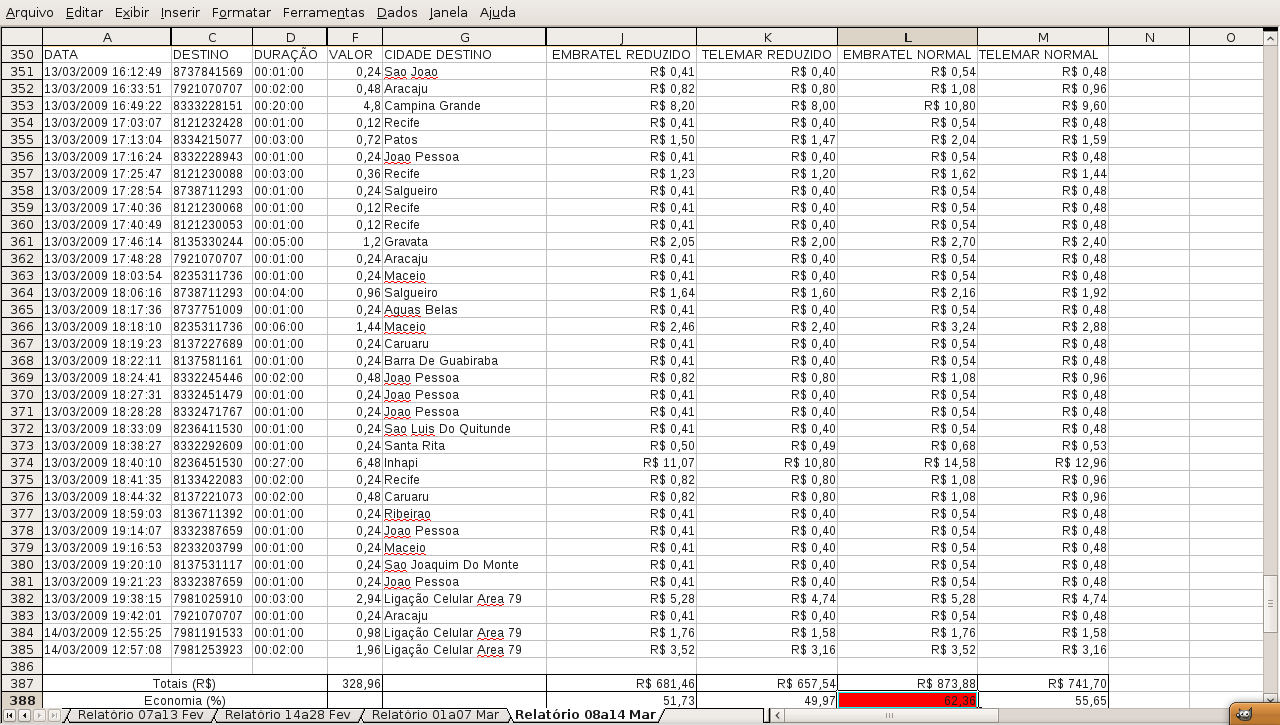Click the last sheet navigation arrow
The height and width of the screenshot is (725, 1280).
[54, 715]
